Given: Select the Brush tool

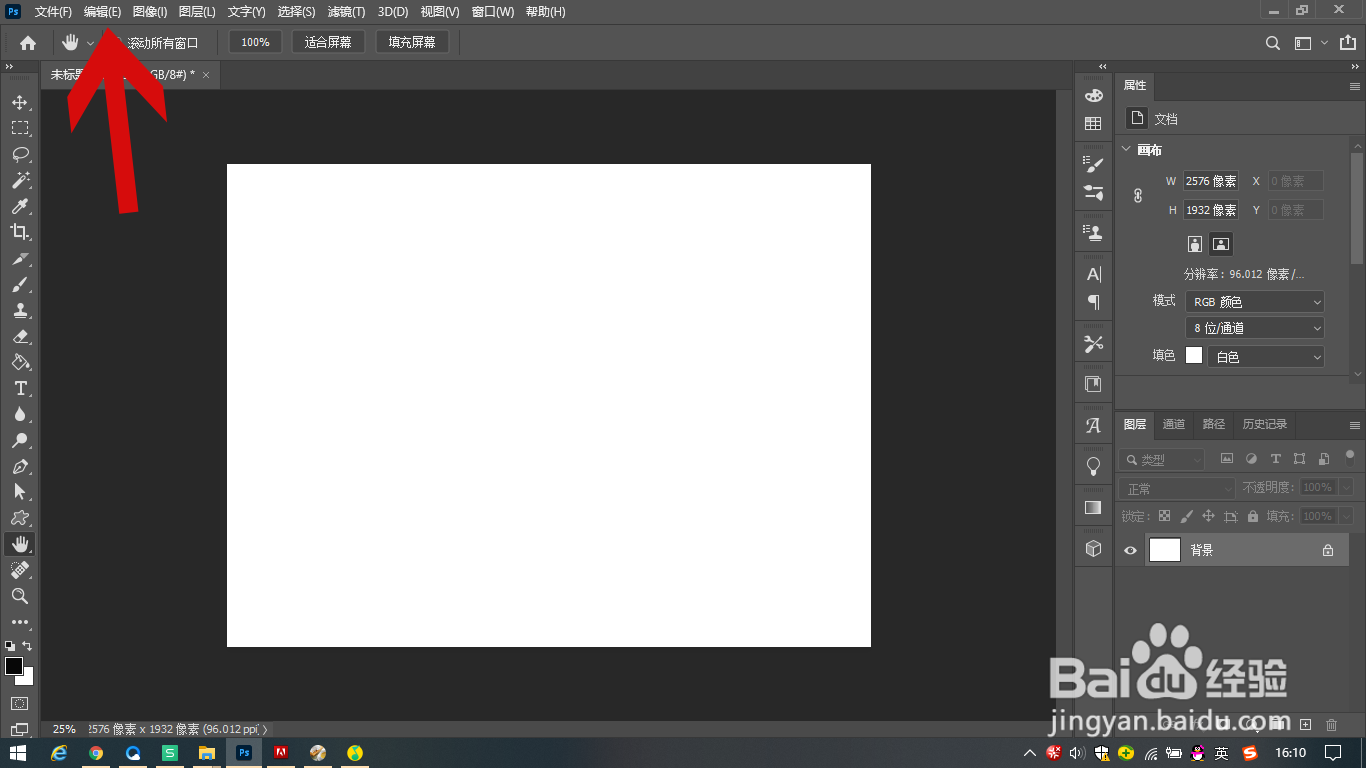Looking at the screenshot, I should [20, 284].
